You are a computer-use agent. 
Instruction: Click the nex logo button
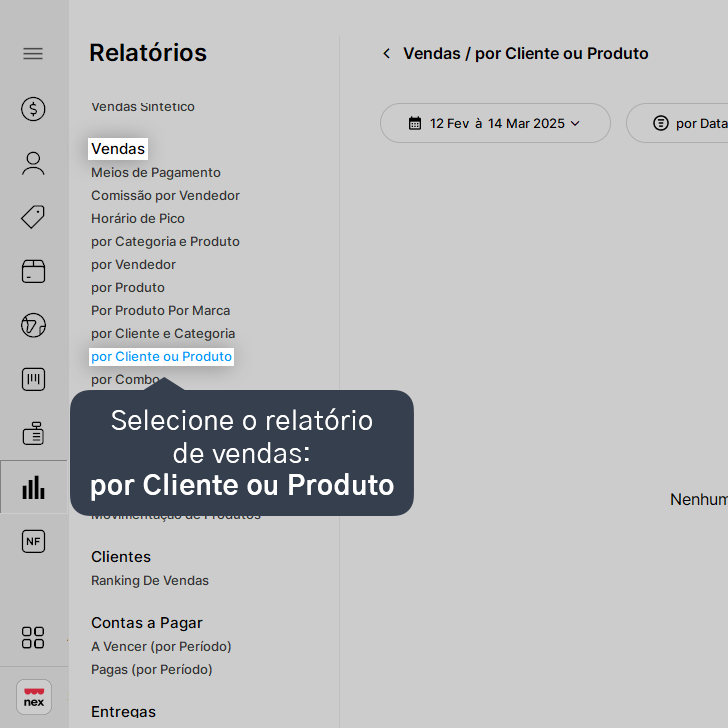click(x=34, y=697)
